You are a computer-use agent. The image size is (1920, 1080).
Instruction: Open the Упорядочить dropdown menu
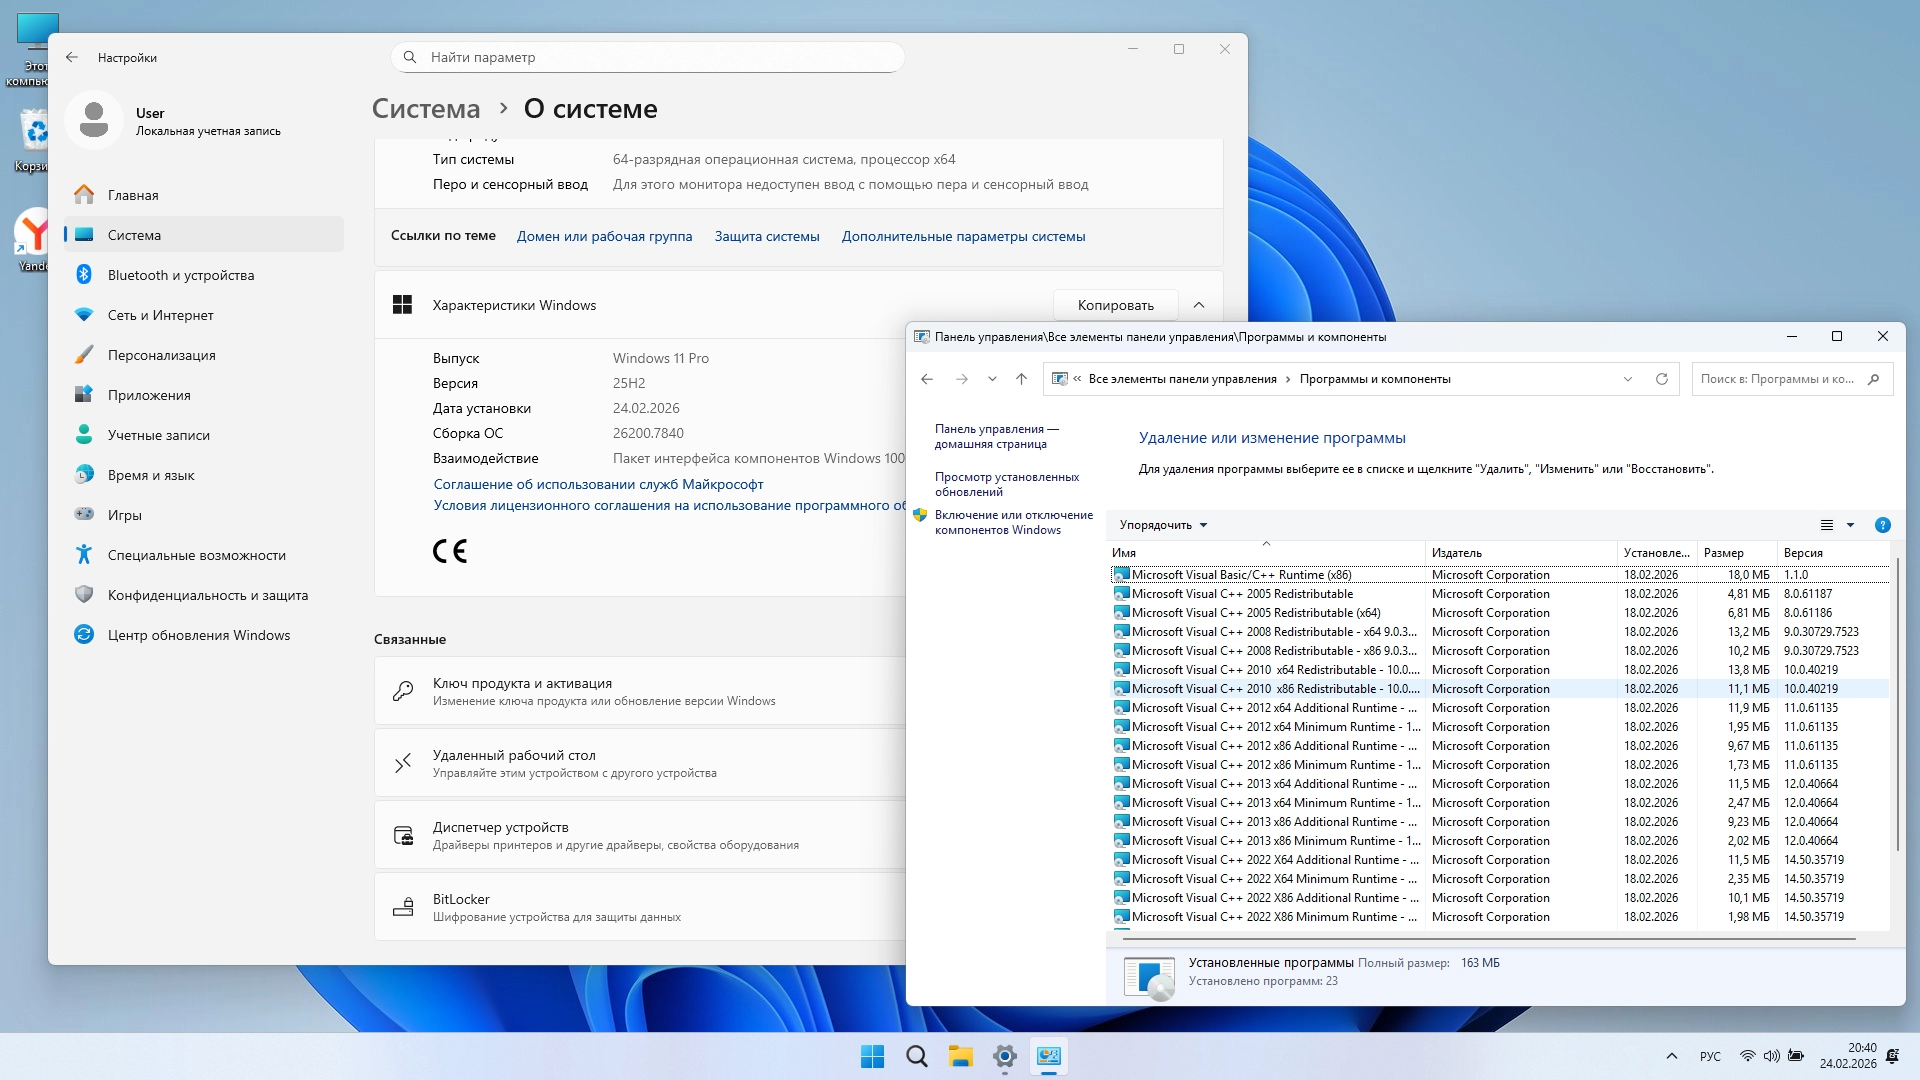coord(1163,525)
